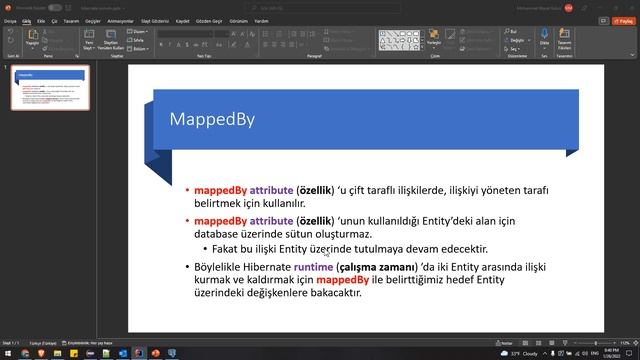This screenshot has width=640, height=360.
Task: Collapse the ribbon with the chevron
Action: 632,55
